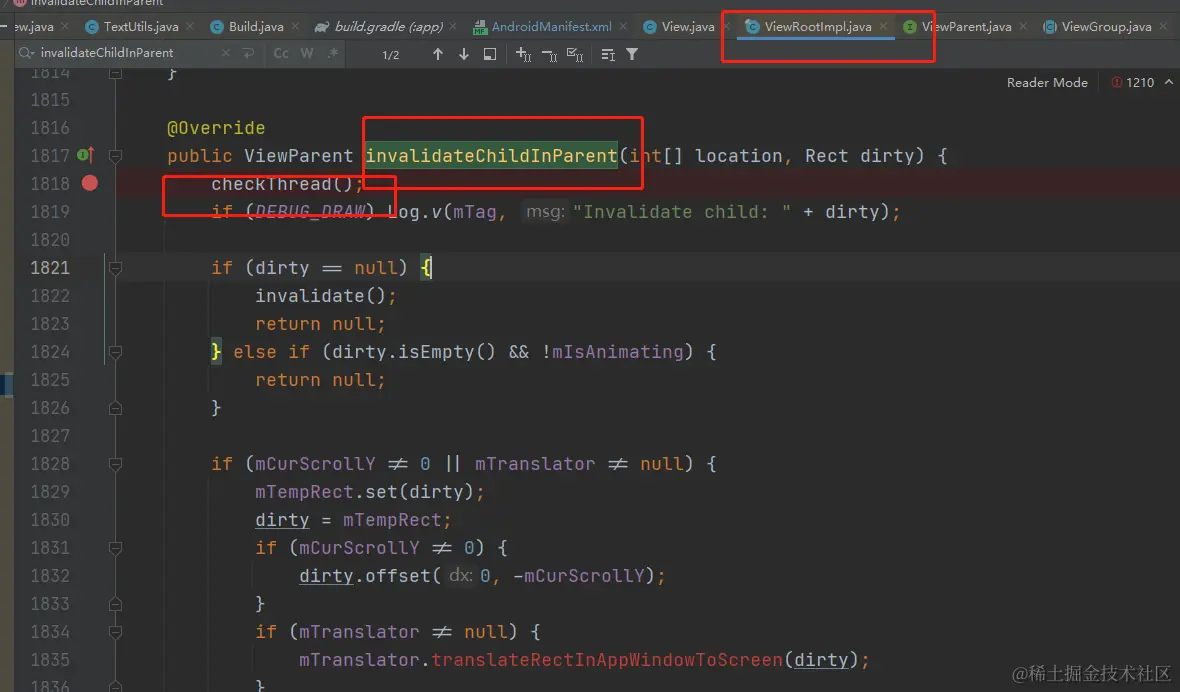This screenshot has height=692, width=1180.
Task: Click the 1/2 match counter
Action: coord(391,54)
